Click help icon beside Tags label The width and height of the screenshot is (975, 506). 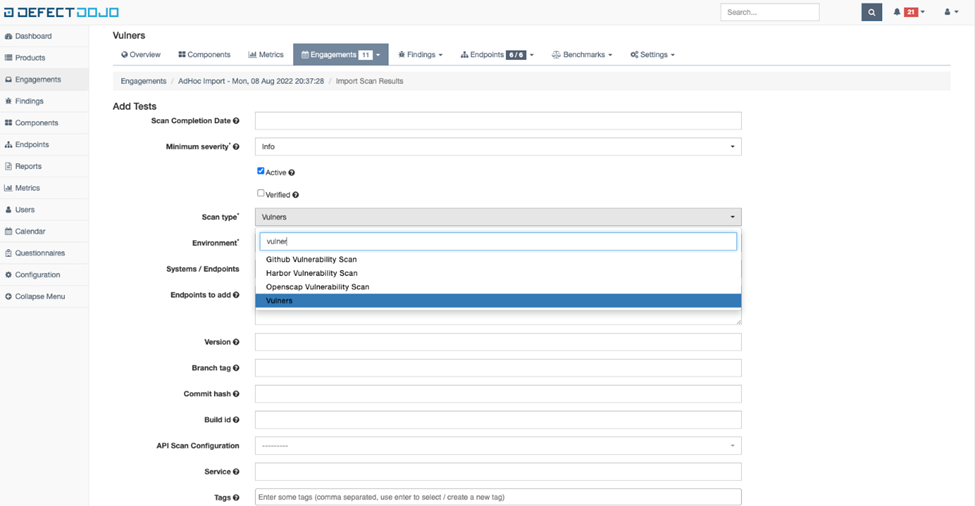[236, 497]
